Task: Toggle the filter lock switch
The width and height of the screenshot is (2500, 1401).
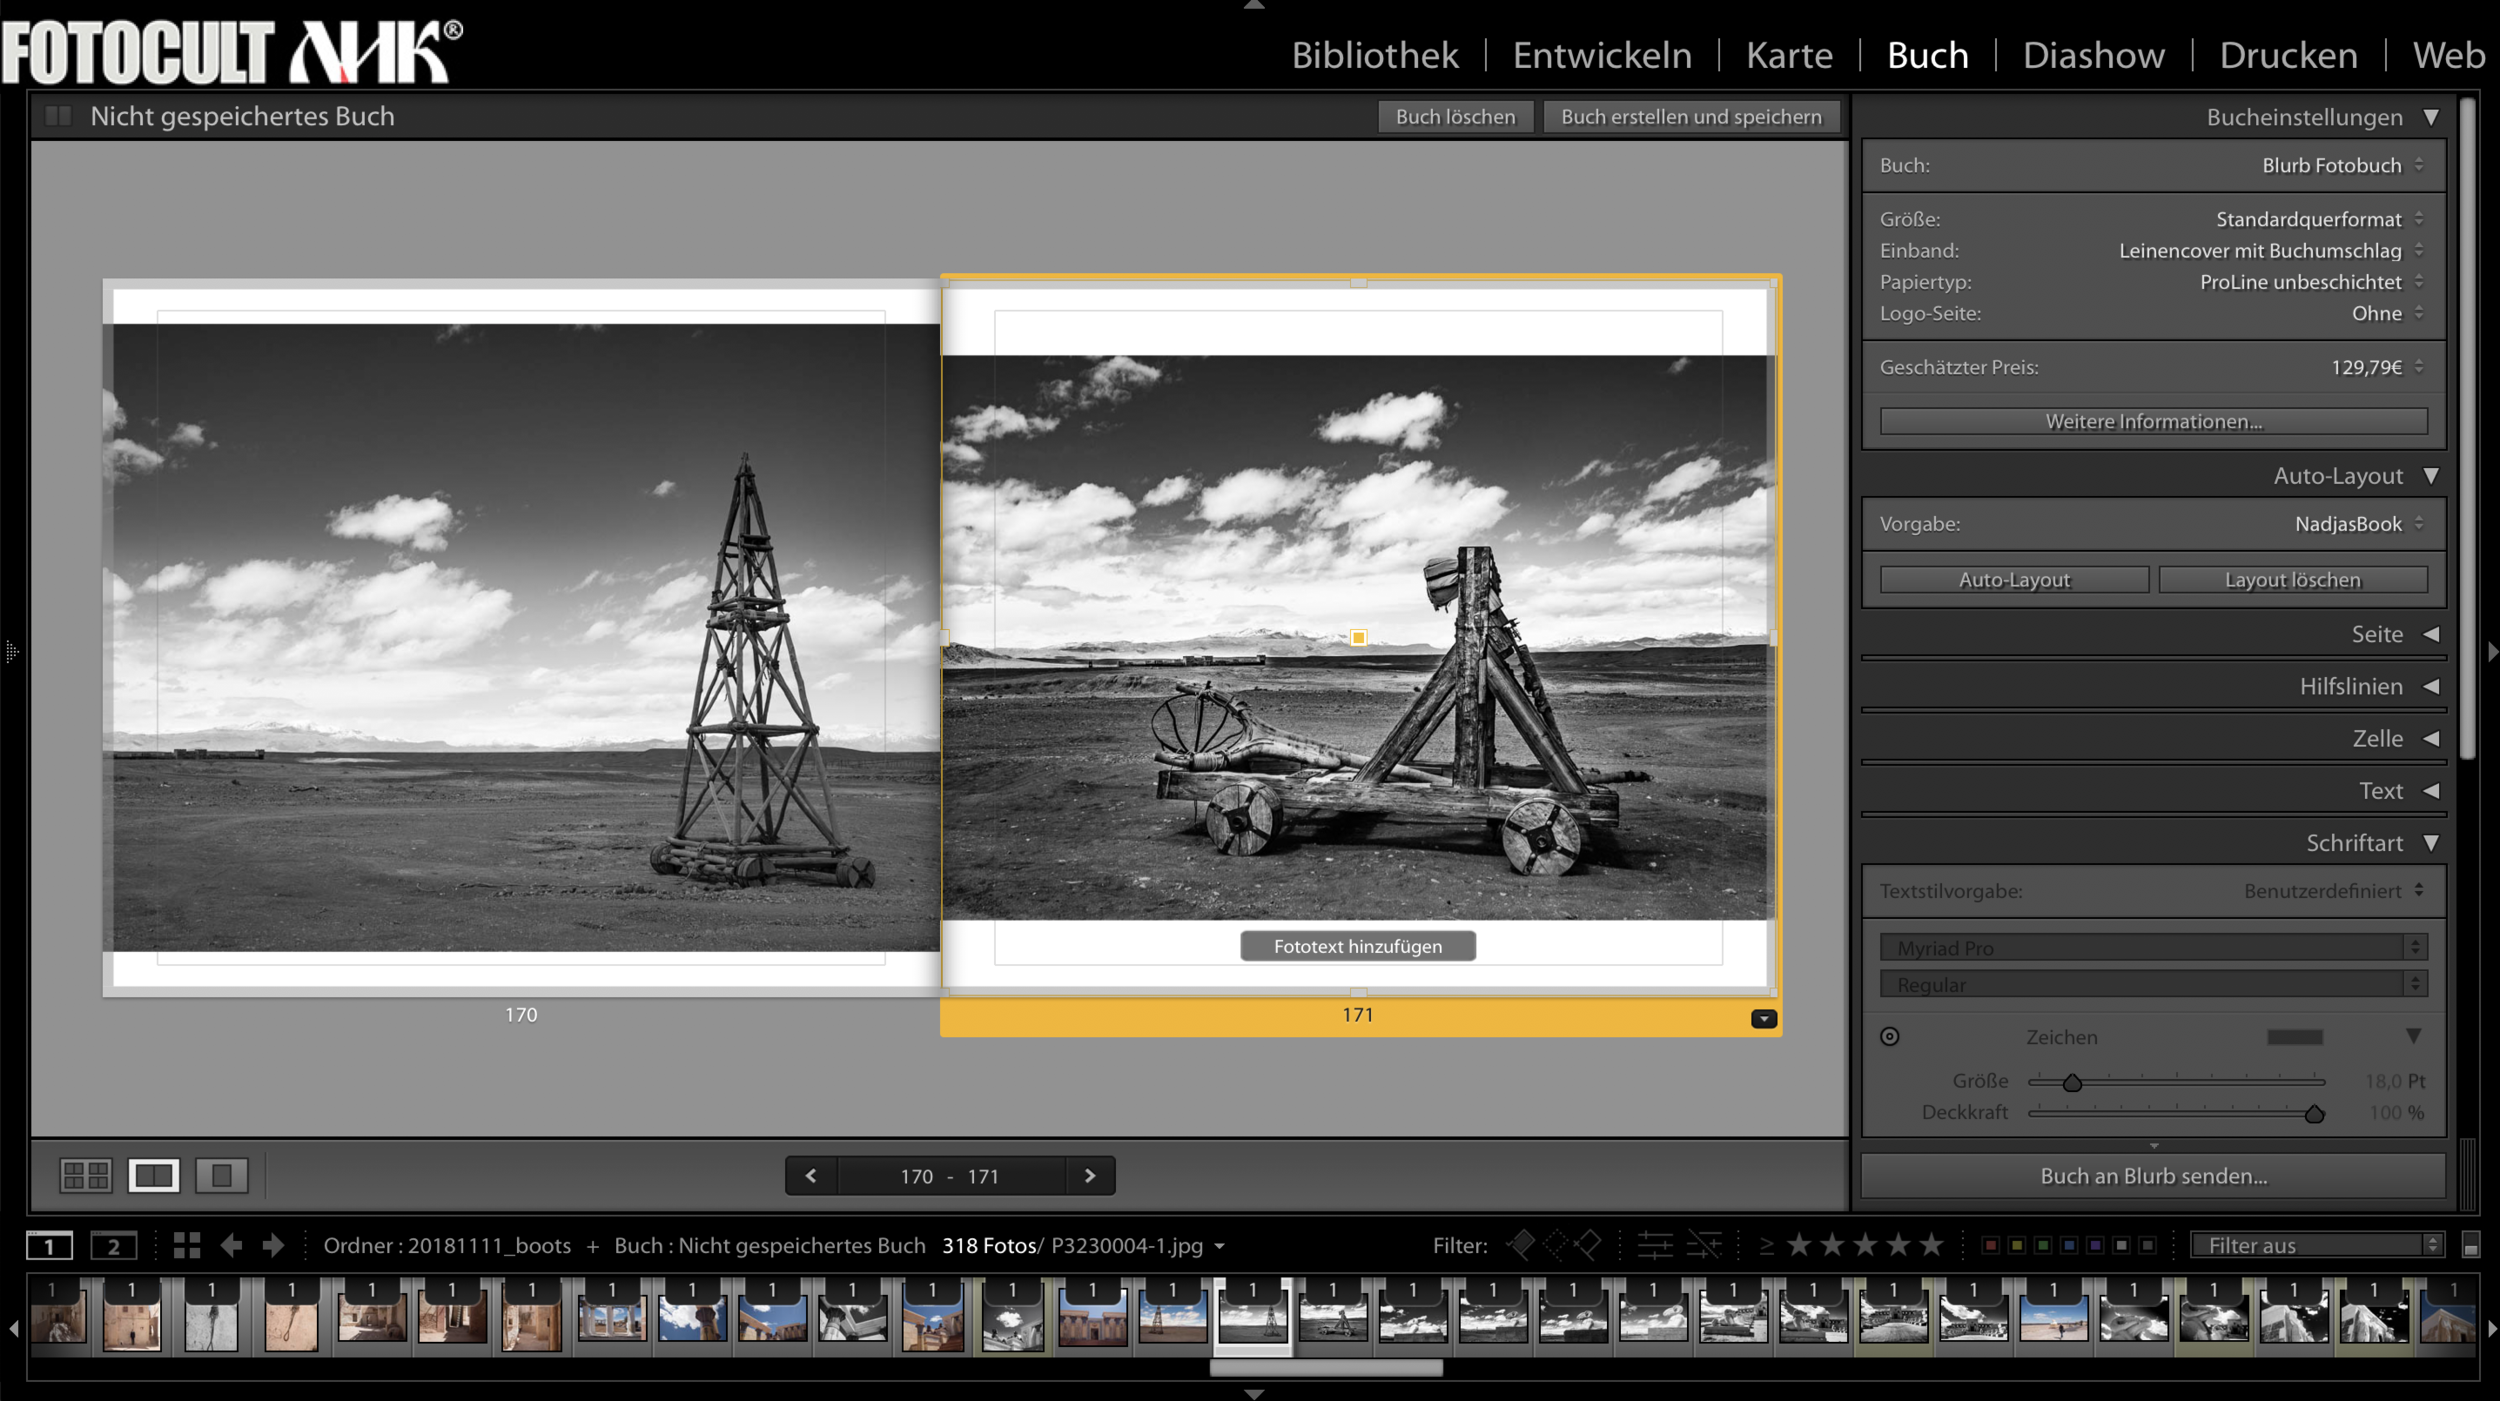Action: [2470, 1245]
